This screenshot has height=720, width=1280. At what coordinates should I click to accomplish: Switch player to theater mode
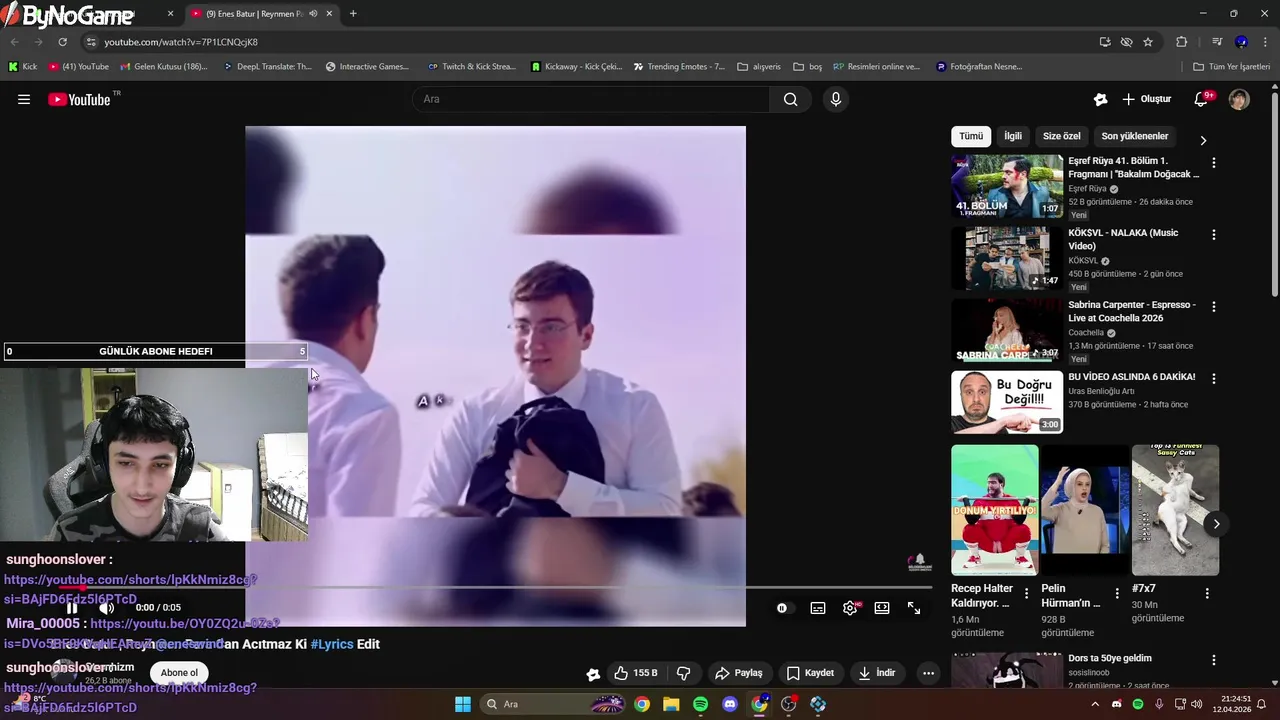(x=882, y=608)
